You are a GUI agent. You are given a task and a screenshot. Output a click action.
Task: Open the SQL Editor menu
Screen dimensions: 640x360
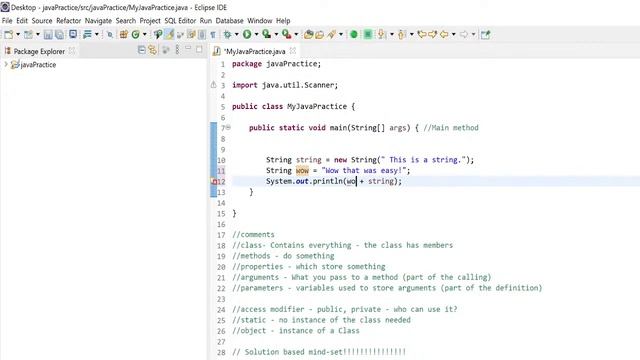tap(180, 20)
